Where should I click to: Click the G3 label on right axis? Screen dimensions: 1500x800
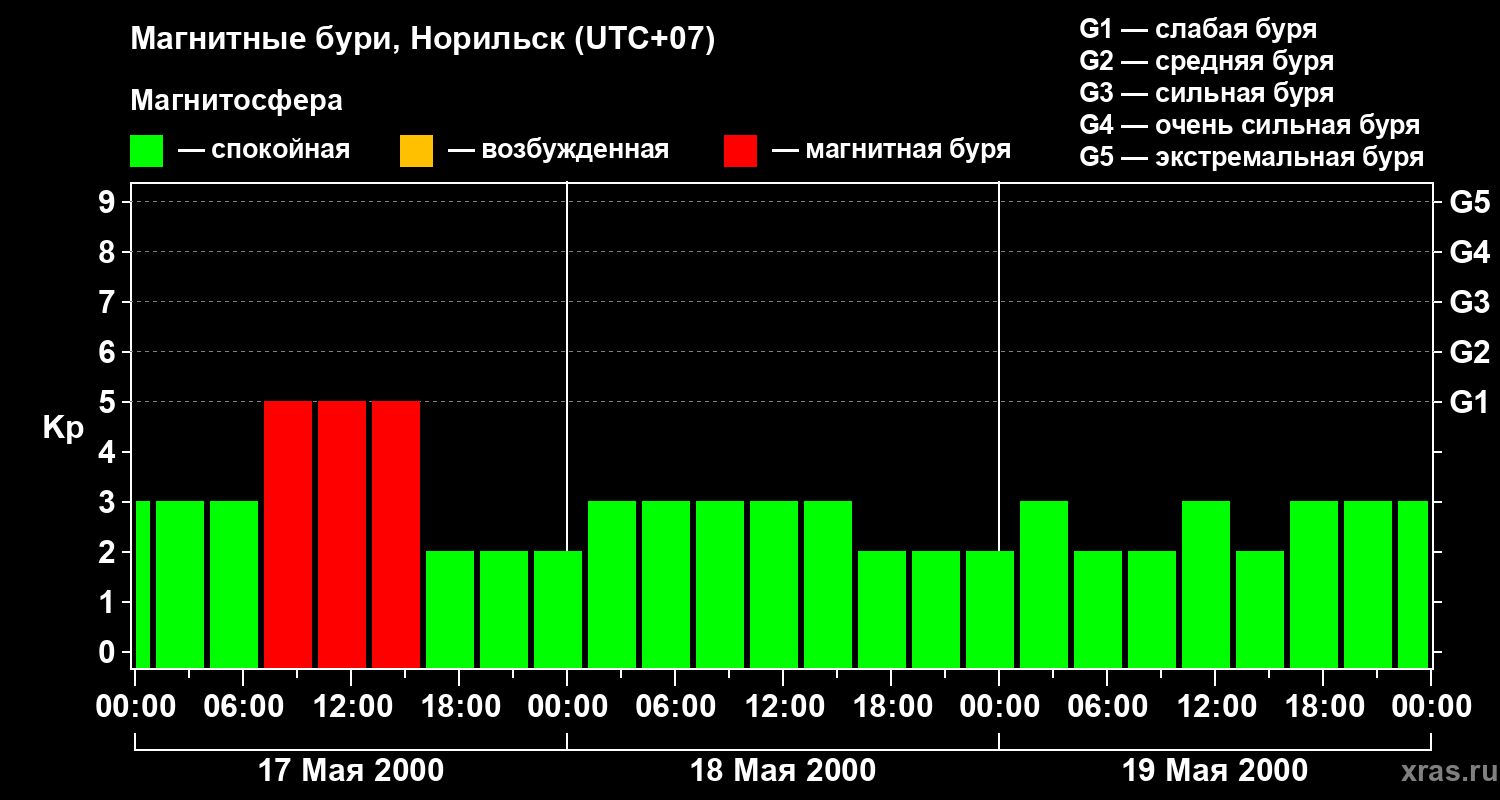point(1470,302)
